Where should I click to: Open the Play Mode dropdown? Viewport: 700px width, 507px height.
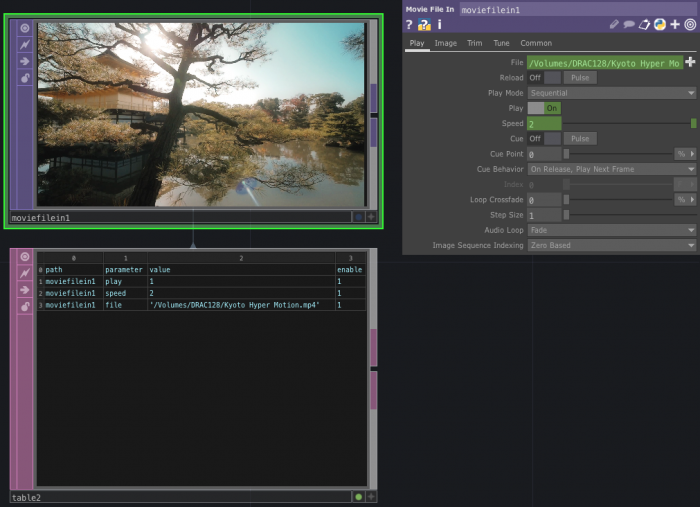[611, 93]
